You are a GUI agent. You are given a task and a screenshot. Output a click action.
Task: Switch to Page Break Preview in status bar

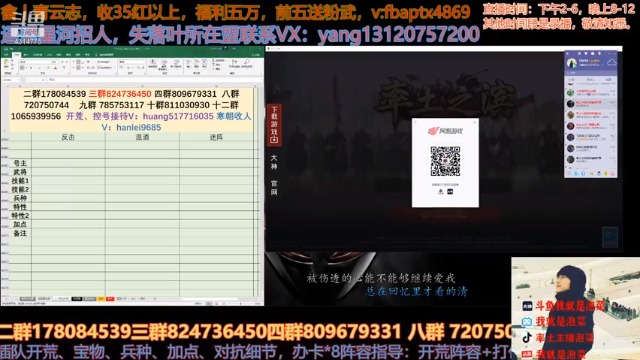(224, 304)
